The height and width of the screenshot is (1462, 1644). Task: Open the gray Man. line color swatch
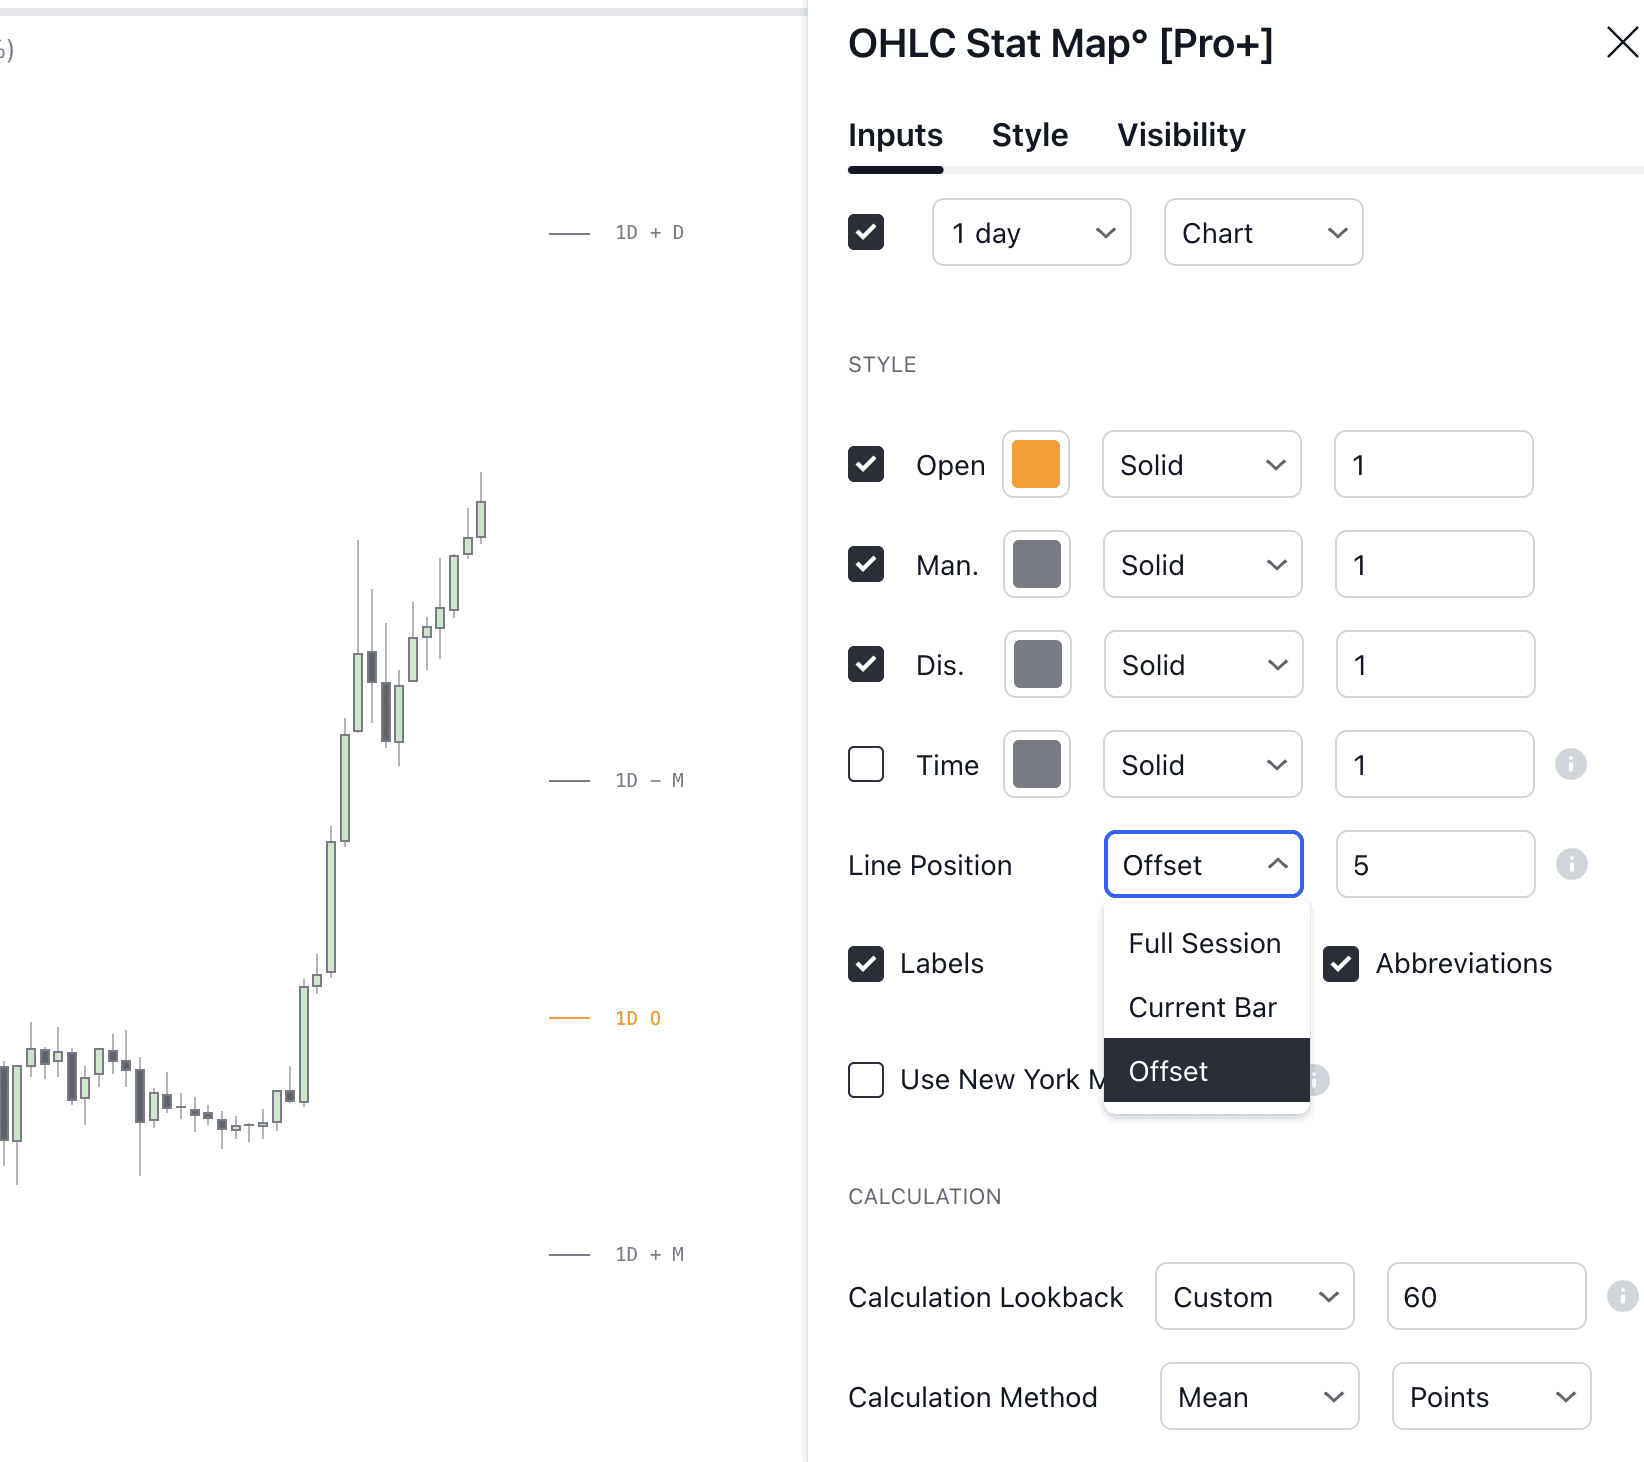tap(1037, 564)
